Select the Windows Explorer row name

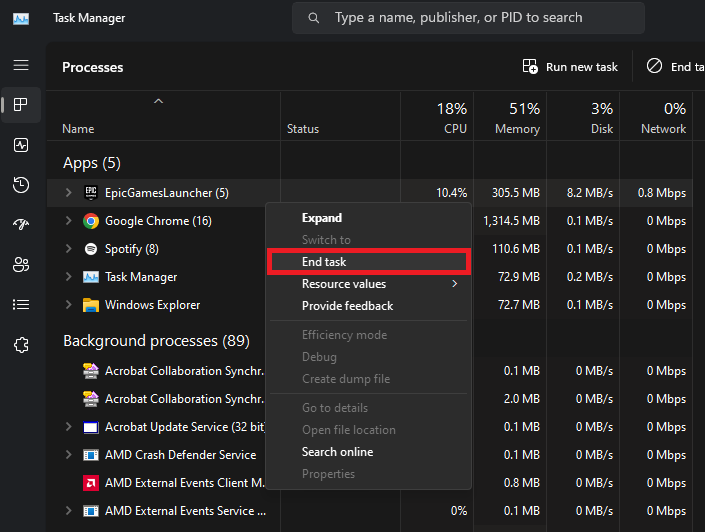point(152,305)
